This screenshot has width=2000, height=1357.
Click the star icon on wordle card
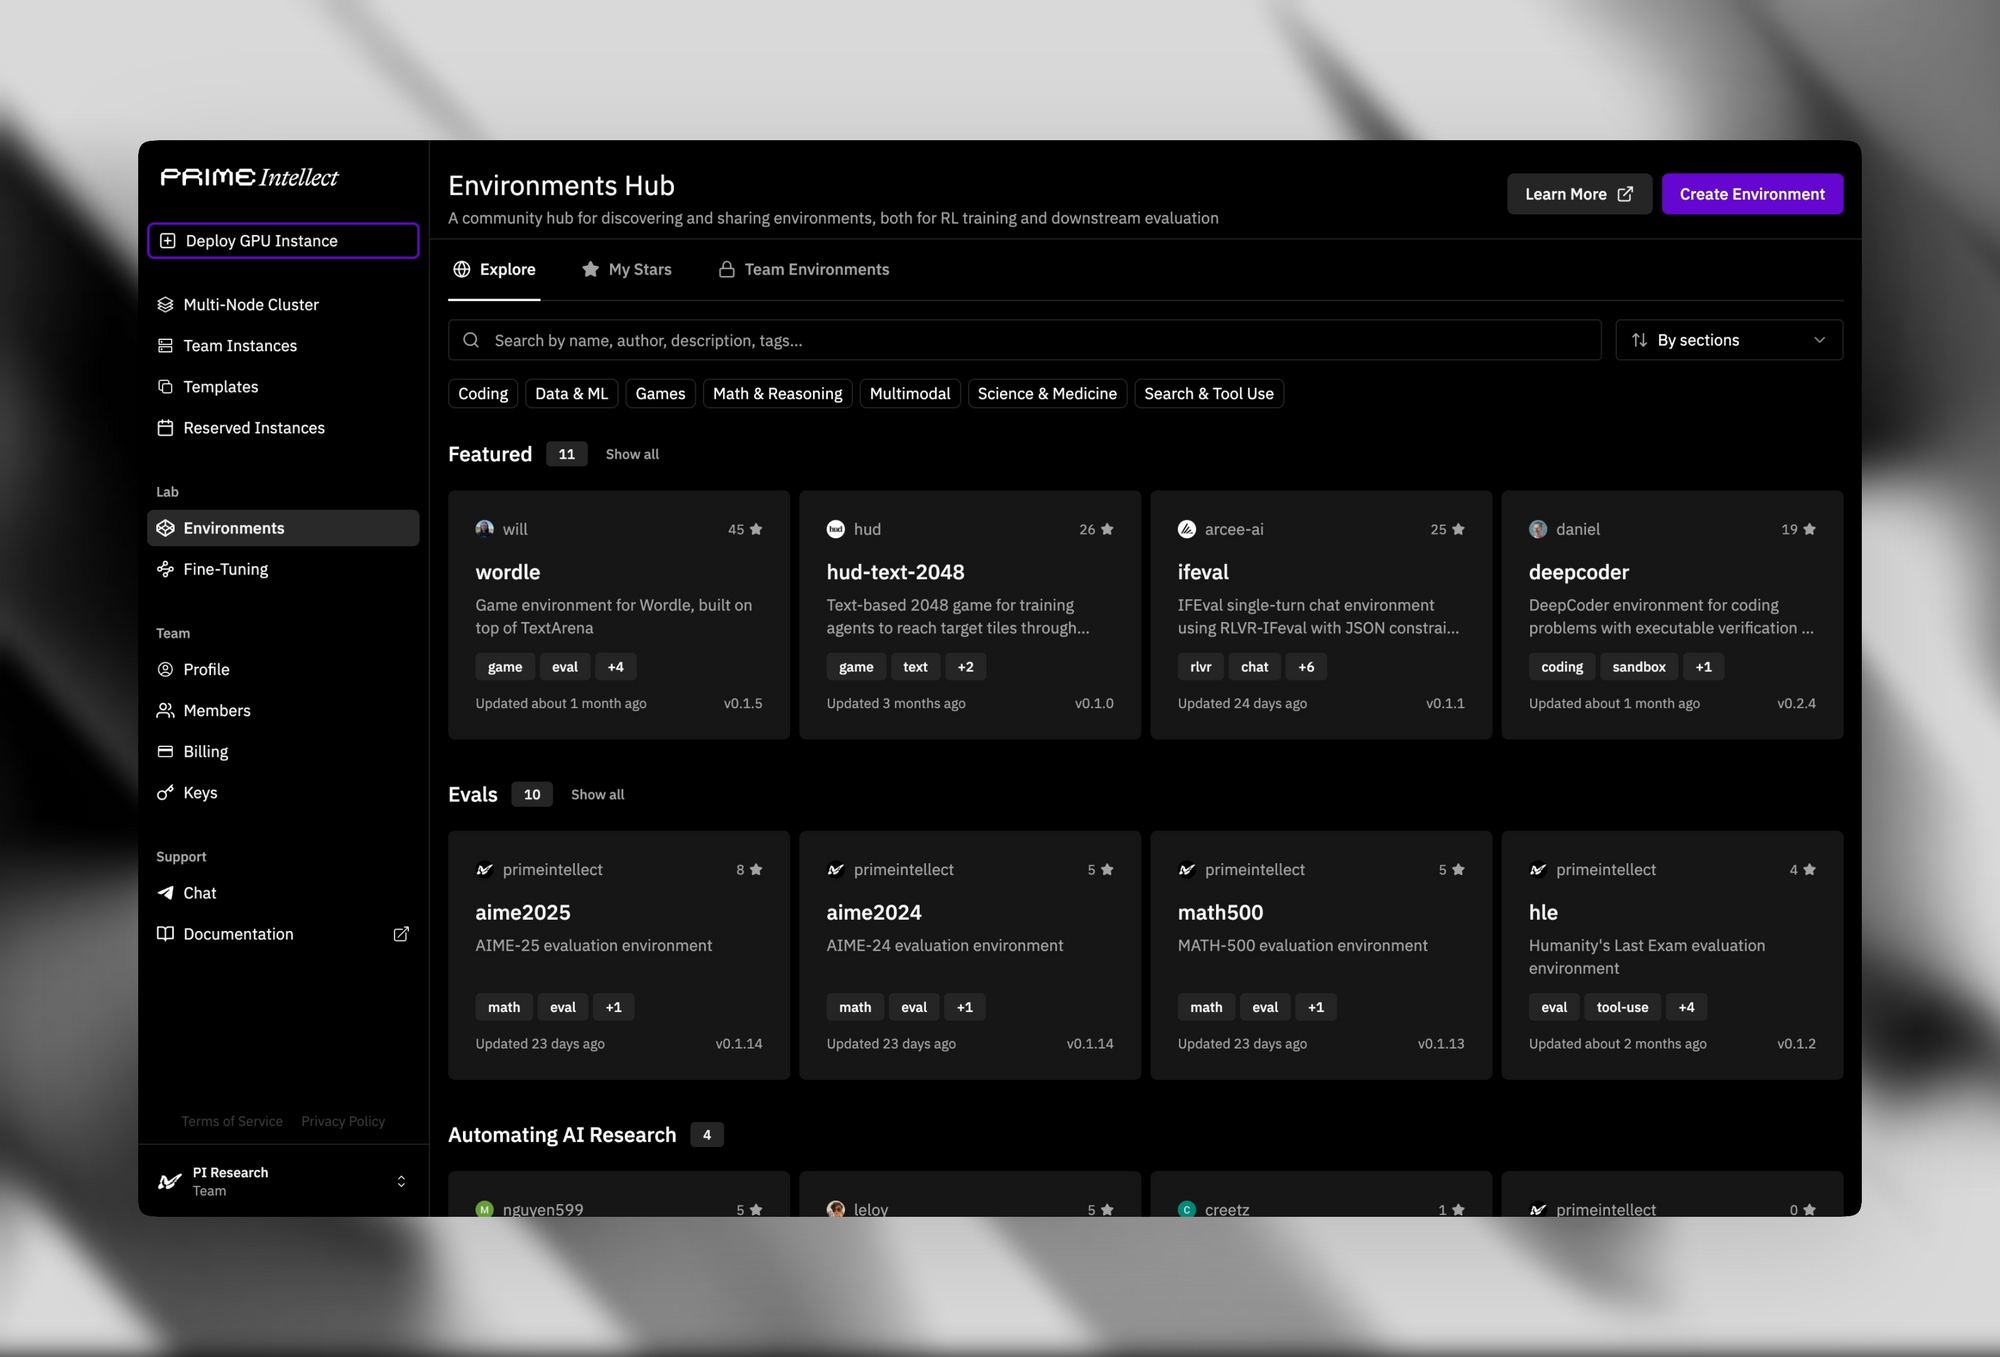coord(756,529)
